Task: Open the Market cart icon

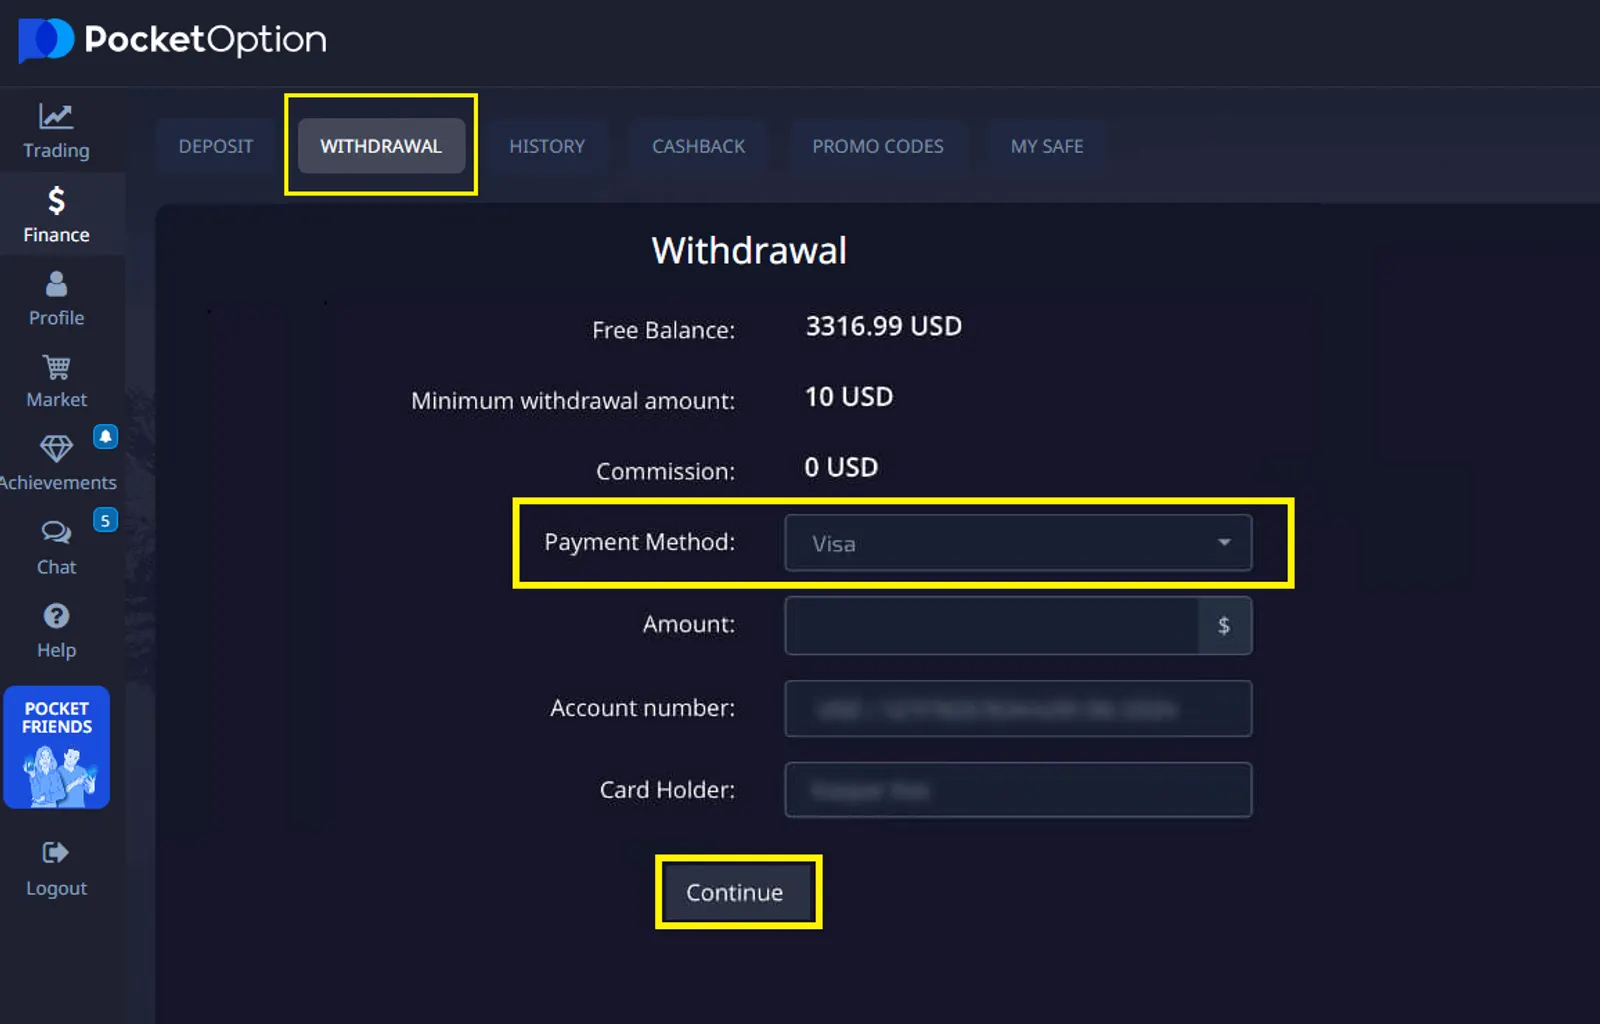Action: click(x=56, y=368)
